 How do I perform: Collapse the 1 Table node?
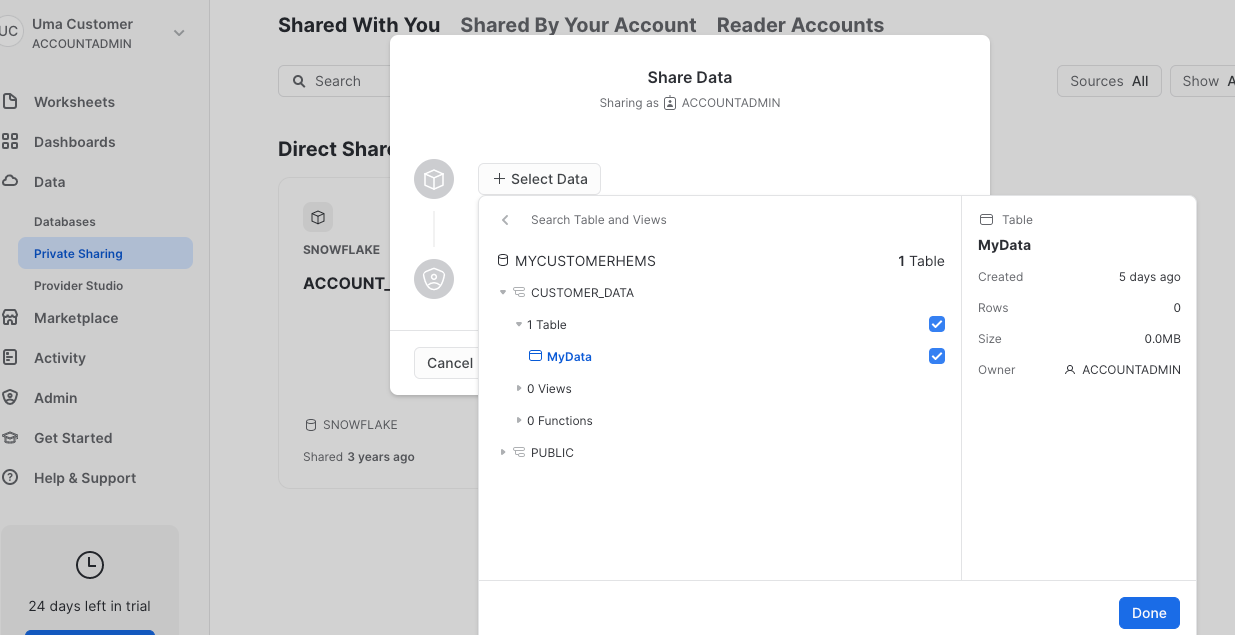(x=518, y=325)
